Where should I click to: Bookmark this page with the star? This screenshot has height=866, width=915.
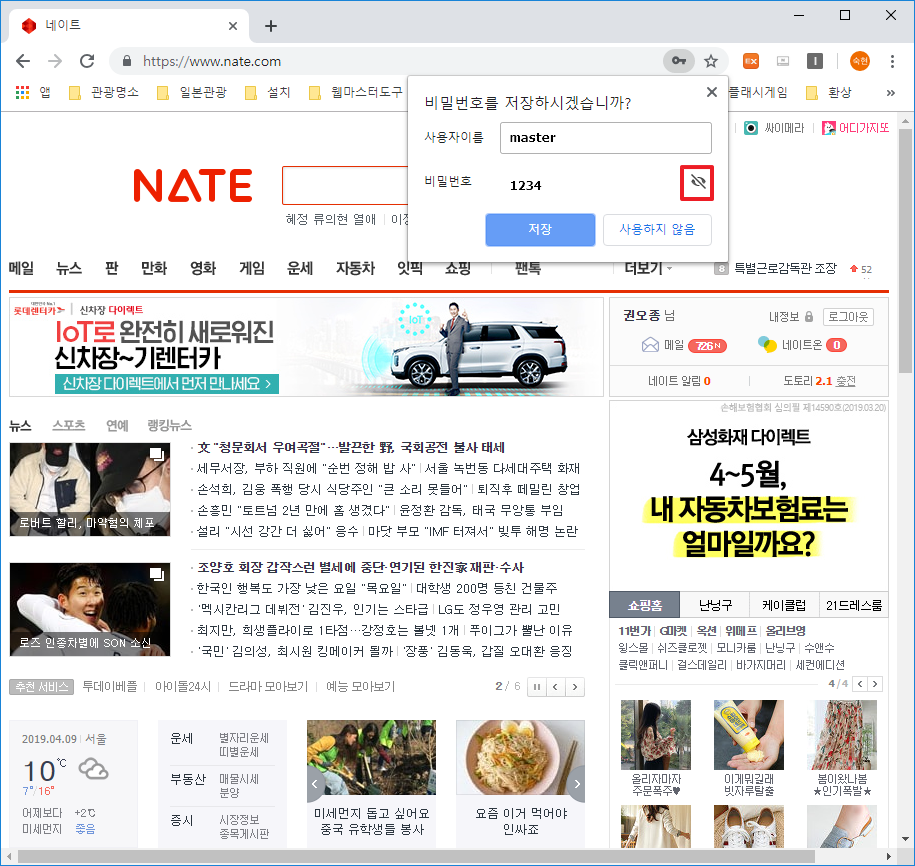(x=711, y=61)
